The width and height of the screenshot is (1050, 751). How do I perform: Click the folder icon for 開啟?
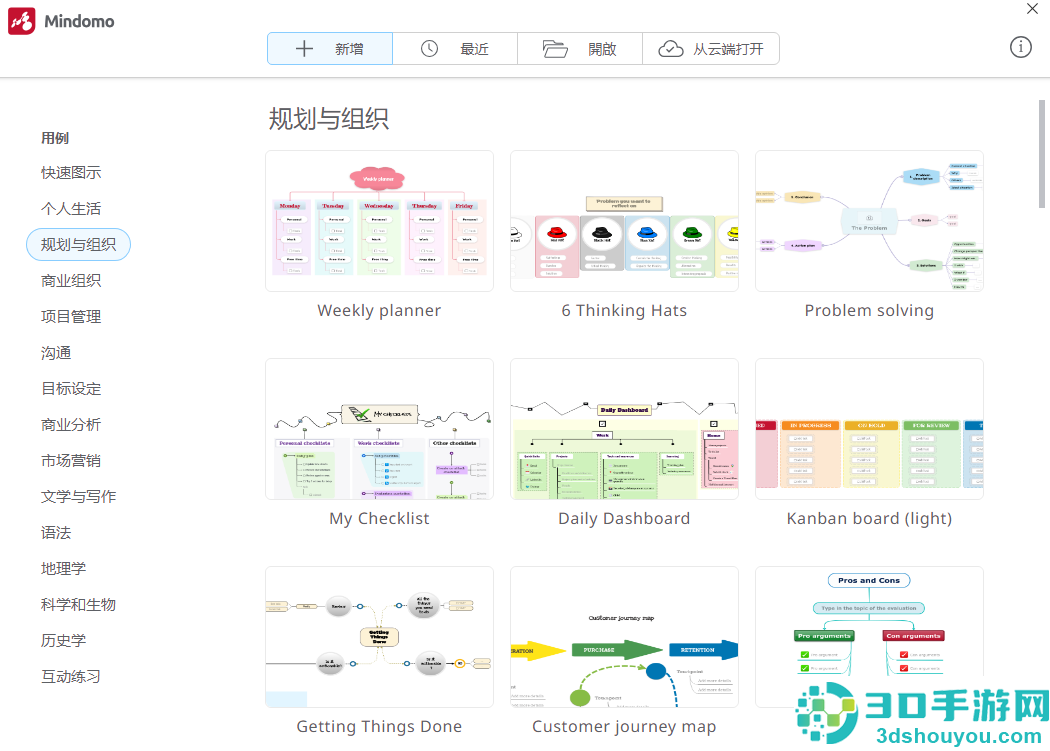(555, 49)
